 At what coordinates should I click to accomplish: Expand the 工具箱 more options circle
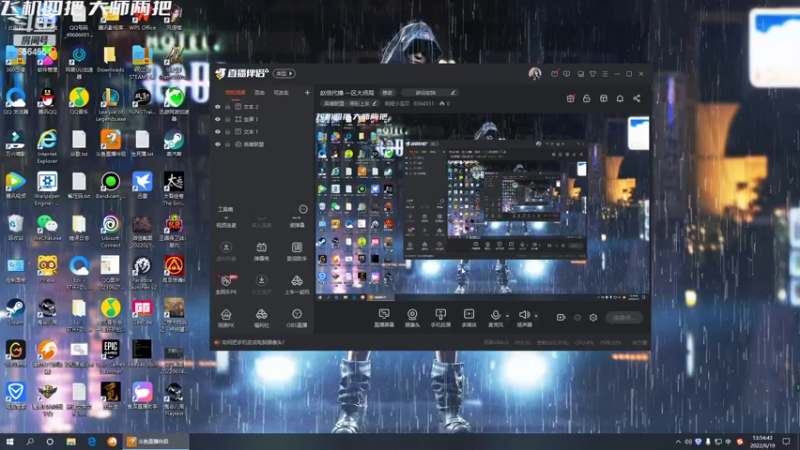tap(303, 209)
